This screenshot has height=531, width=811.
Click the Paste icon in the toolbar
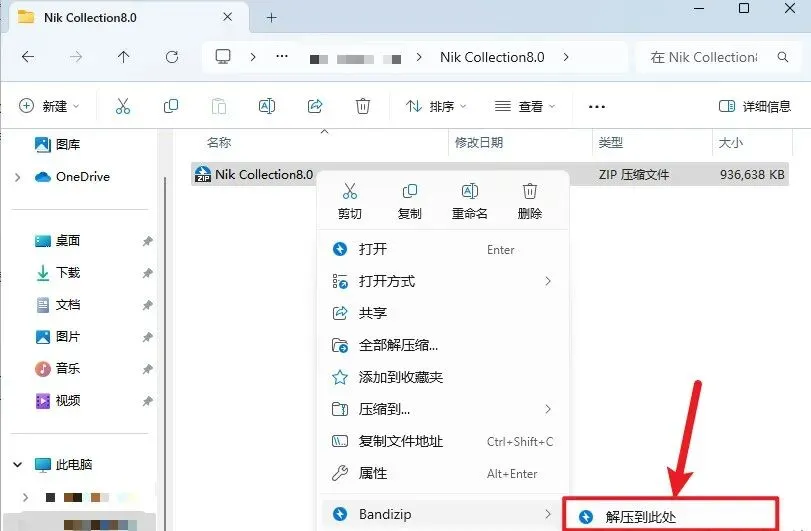(x=219, y=106)
